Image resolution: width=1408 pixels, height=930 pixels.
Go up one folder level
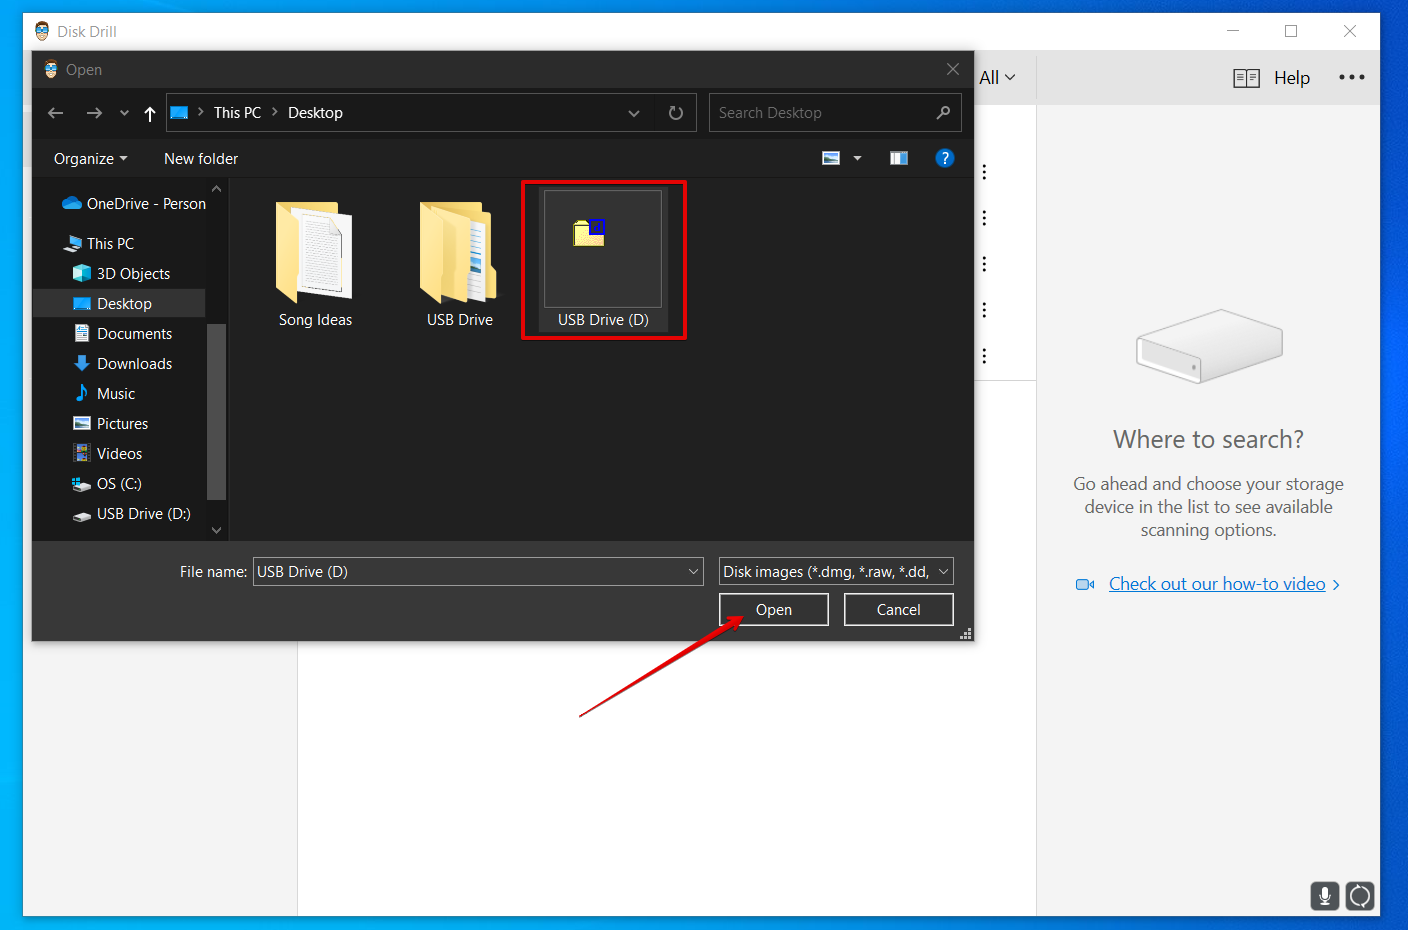tap(150, 113)
